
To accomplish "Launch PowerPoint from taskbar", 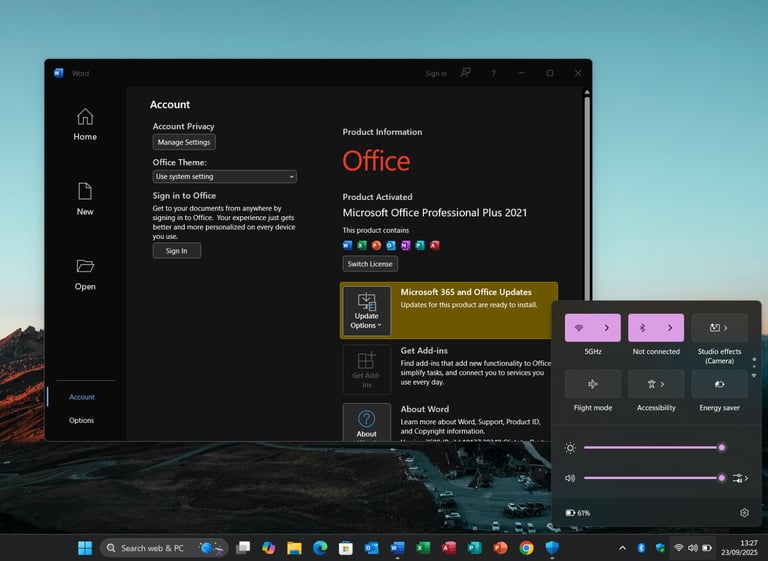I will pyautogui.click(x=501, y=548).
